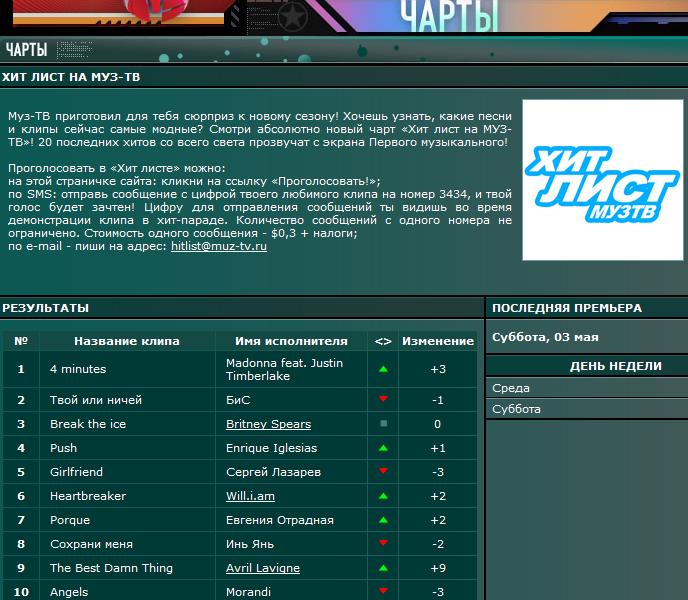Click the song title Heartbreaker
Image resolution: width=688 pixels, height=600 pixels.
tap(88, 496)
